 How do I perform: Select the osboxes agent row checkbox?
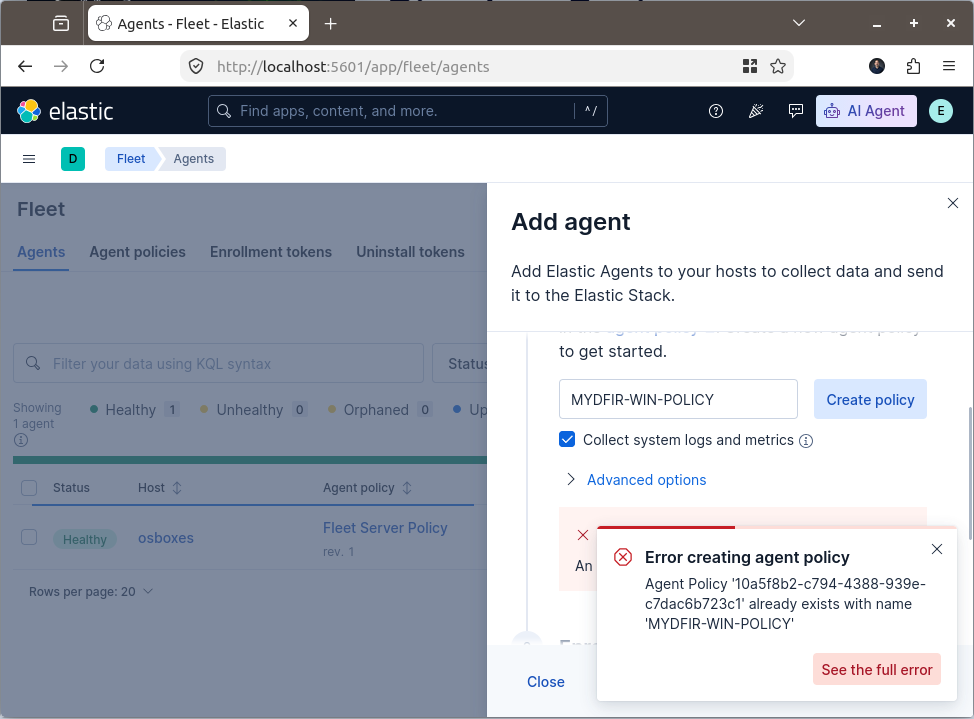[29, 537]
